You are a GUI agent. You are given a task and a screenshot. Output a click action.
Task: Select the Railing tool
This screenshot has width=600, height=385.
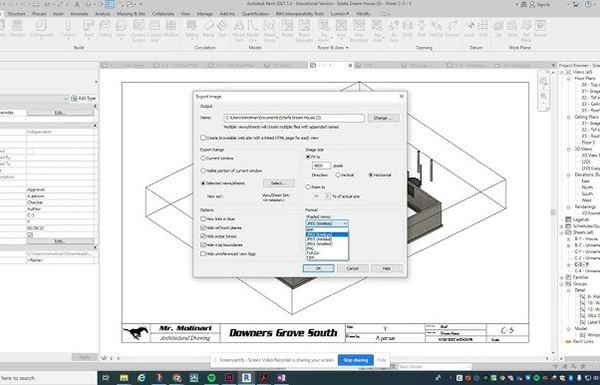click(192, 29)
